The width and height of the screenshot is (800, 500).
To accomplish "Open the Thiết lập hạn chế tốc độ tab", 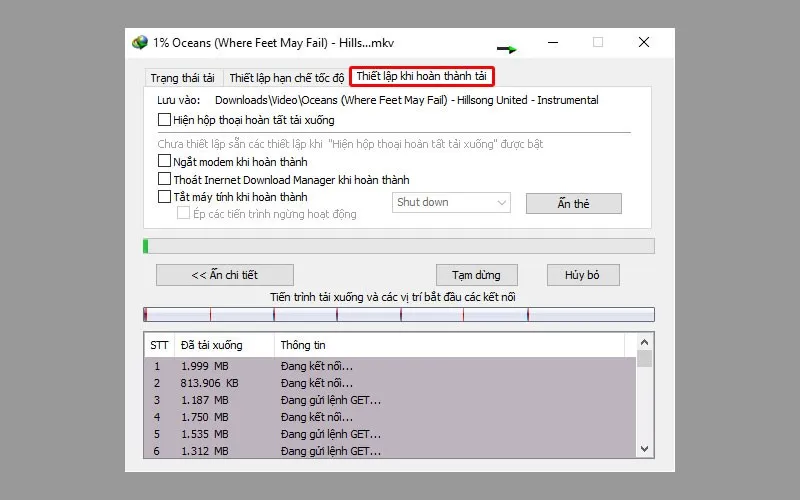I will tap(286, 77).
